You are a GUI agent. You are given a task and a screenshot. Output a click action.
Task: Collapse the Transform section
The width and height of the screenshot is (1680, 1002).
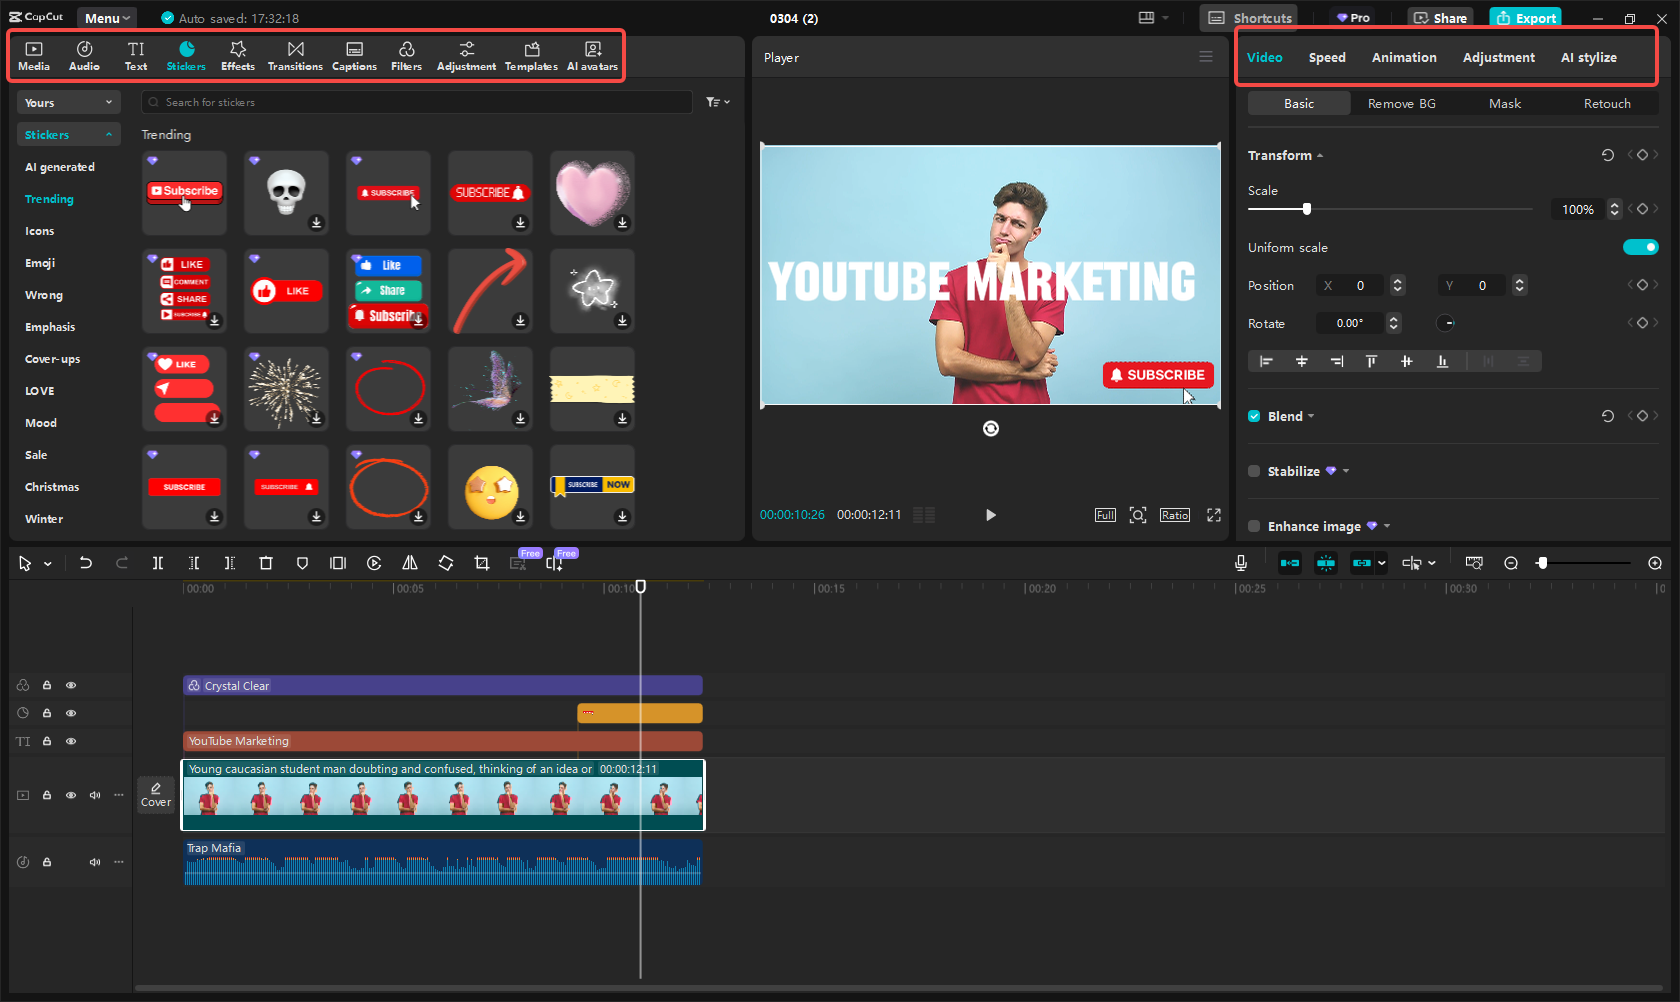[1319, 155]
